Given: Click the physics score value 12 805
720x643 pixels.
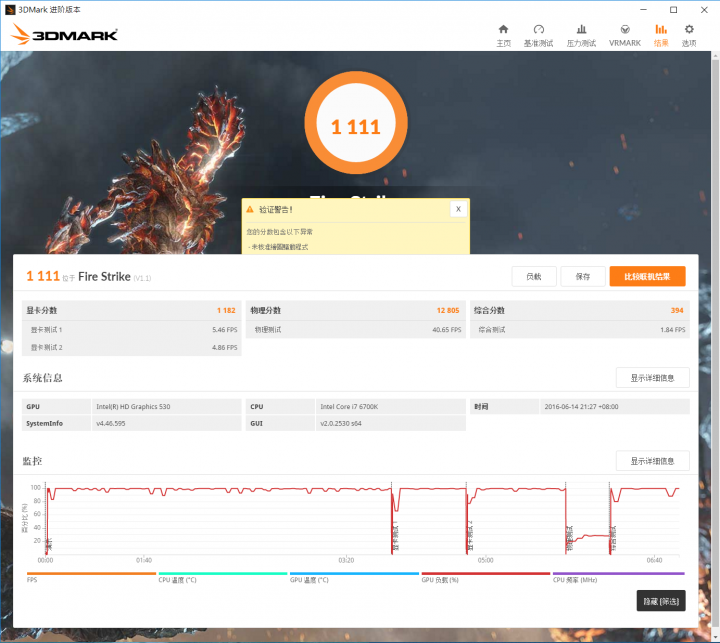Looking at the screenshot, I should (x=448, y=310).
